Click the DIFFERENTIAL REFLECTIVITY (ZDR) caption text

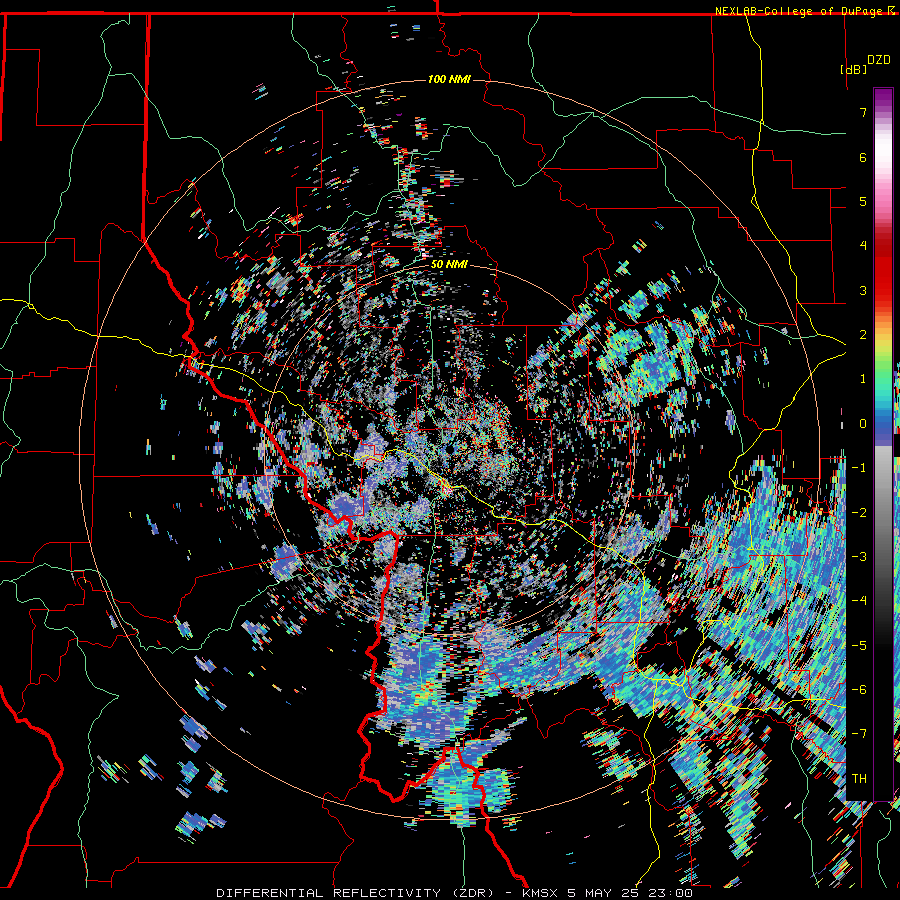coord(355,893)
